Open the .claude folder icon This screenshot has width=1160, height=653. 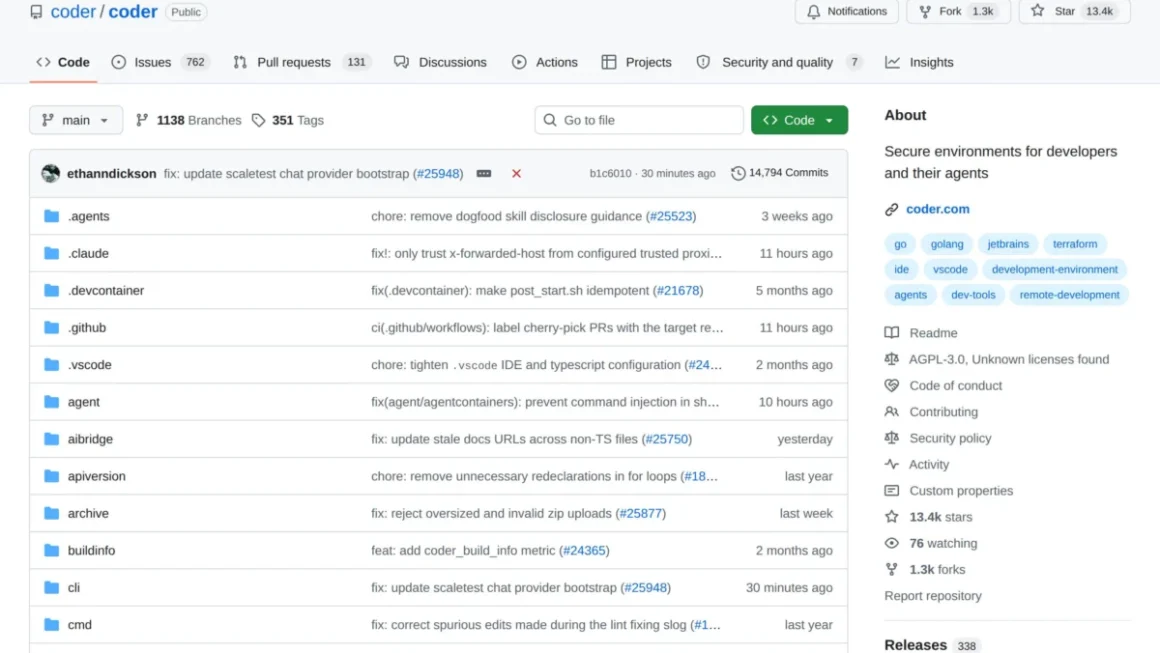pyautogui.click(x=51, y=253)
